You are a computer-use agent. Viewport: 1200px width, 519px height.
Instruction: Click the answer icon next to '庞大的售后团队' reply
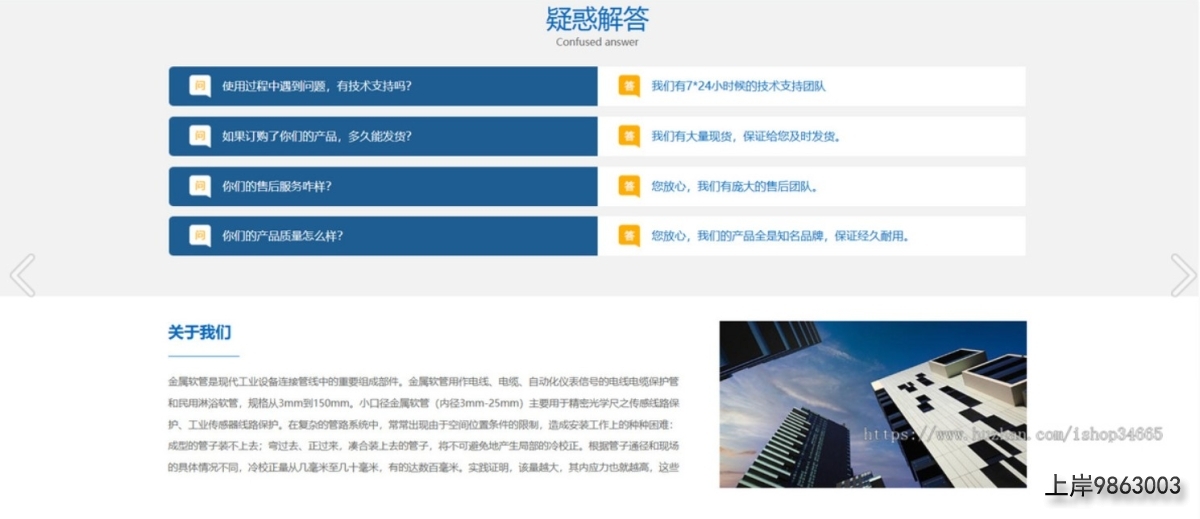point(629,186)
